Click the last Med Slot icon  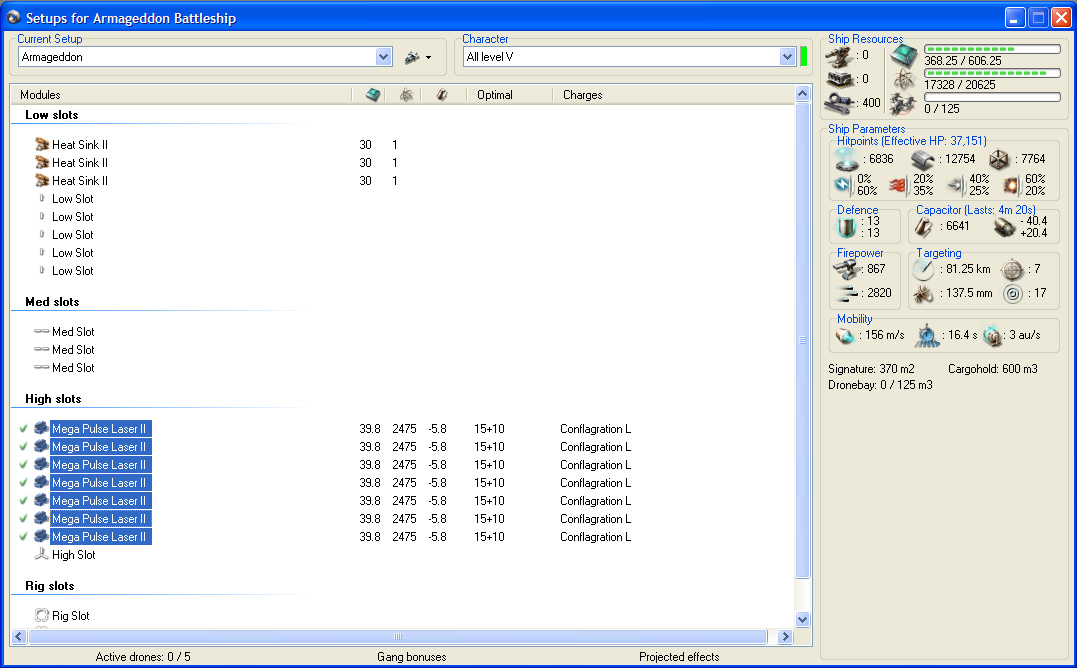(42, 367)
